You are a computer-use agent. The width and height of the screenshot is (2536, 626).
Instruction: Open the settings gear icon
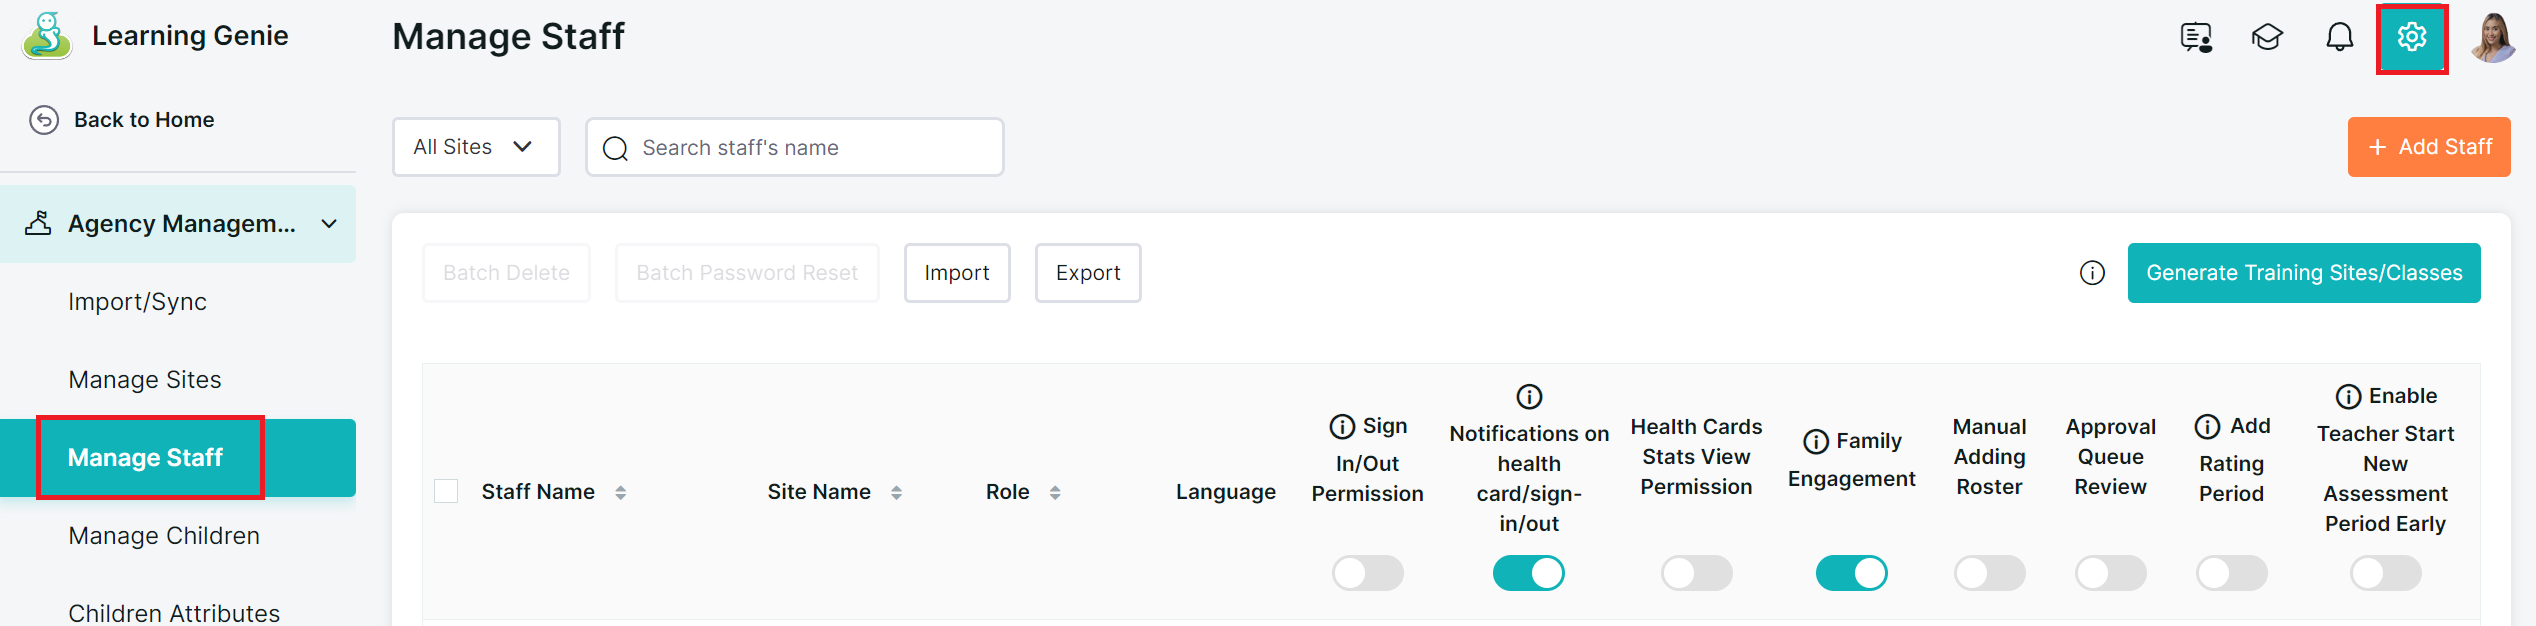pyautogui.click(x=2411, y=38)
